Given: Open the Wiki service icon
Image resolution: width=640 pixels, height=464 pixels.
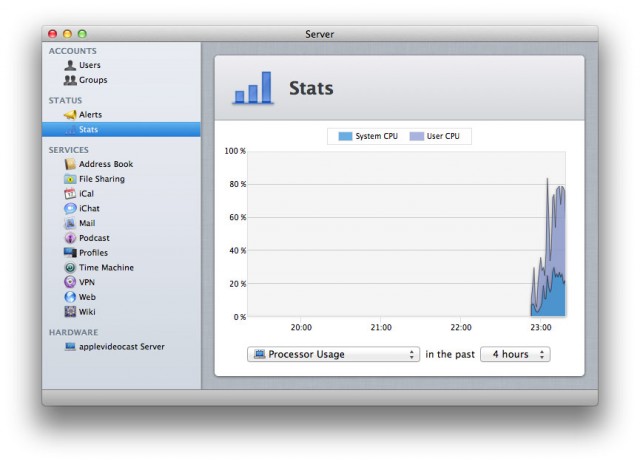Looking at the screenshot, I should pyautogui.click(x=70, y=312).
